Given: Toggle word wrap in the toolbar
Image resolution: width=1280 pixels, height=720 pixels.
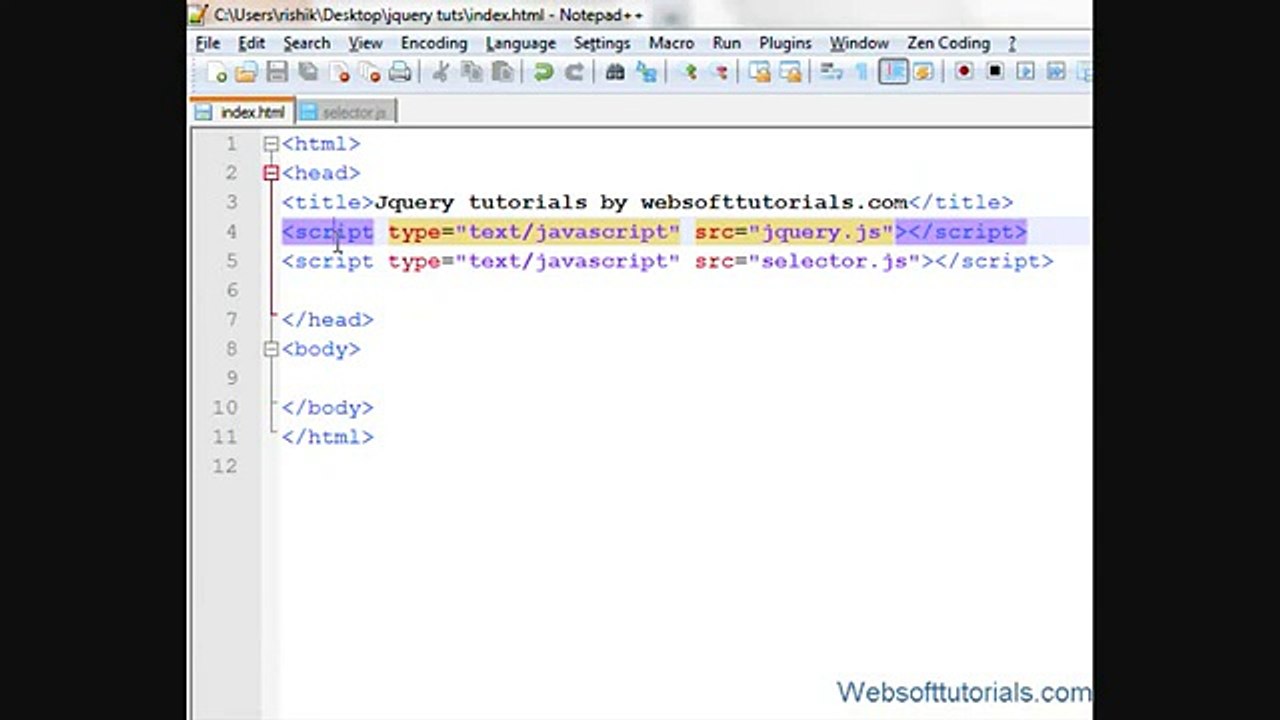Looking at the screenshot, I should click(831, 72).
